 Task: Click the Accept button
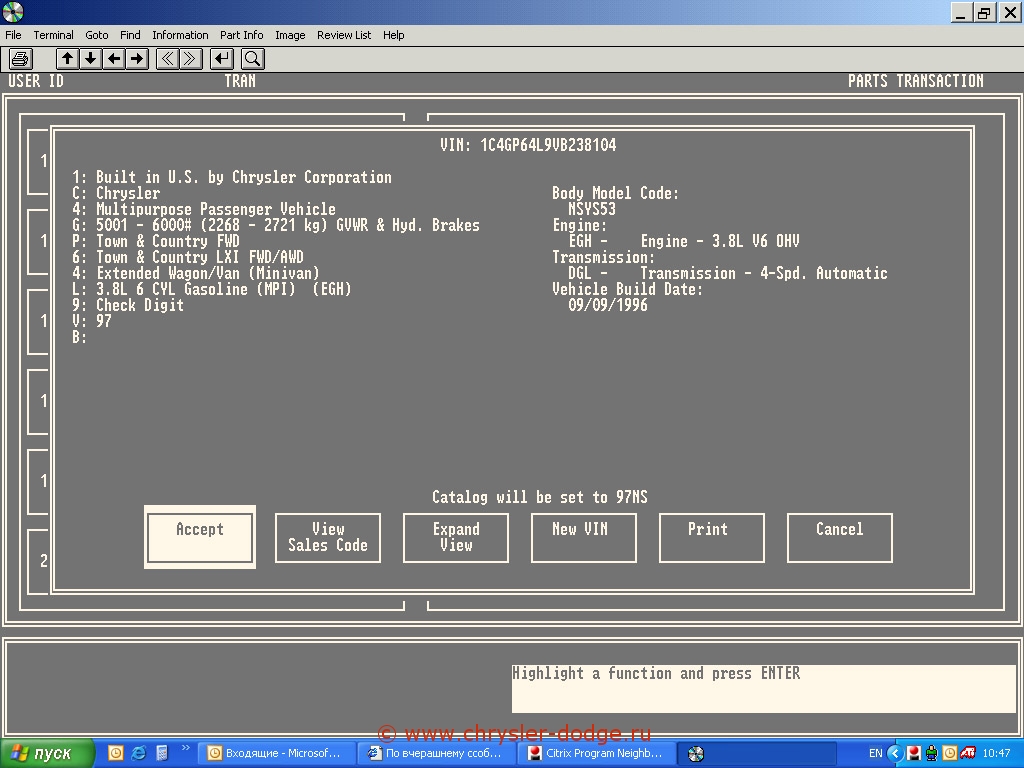point(200,537)
